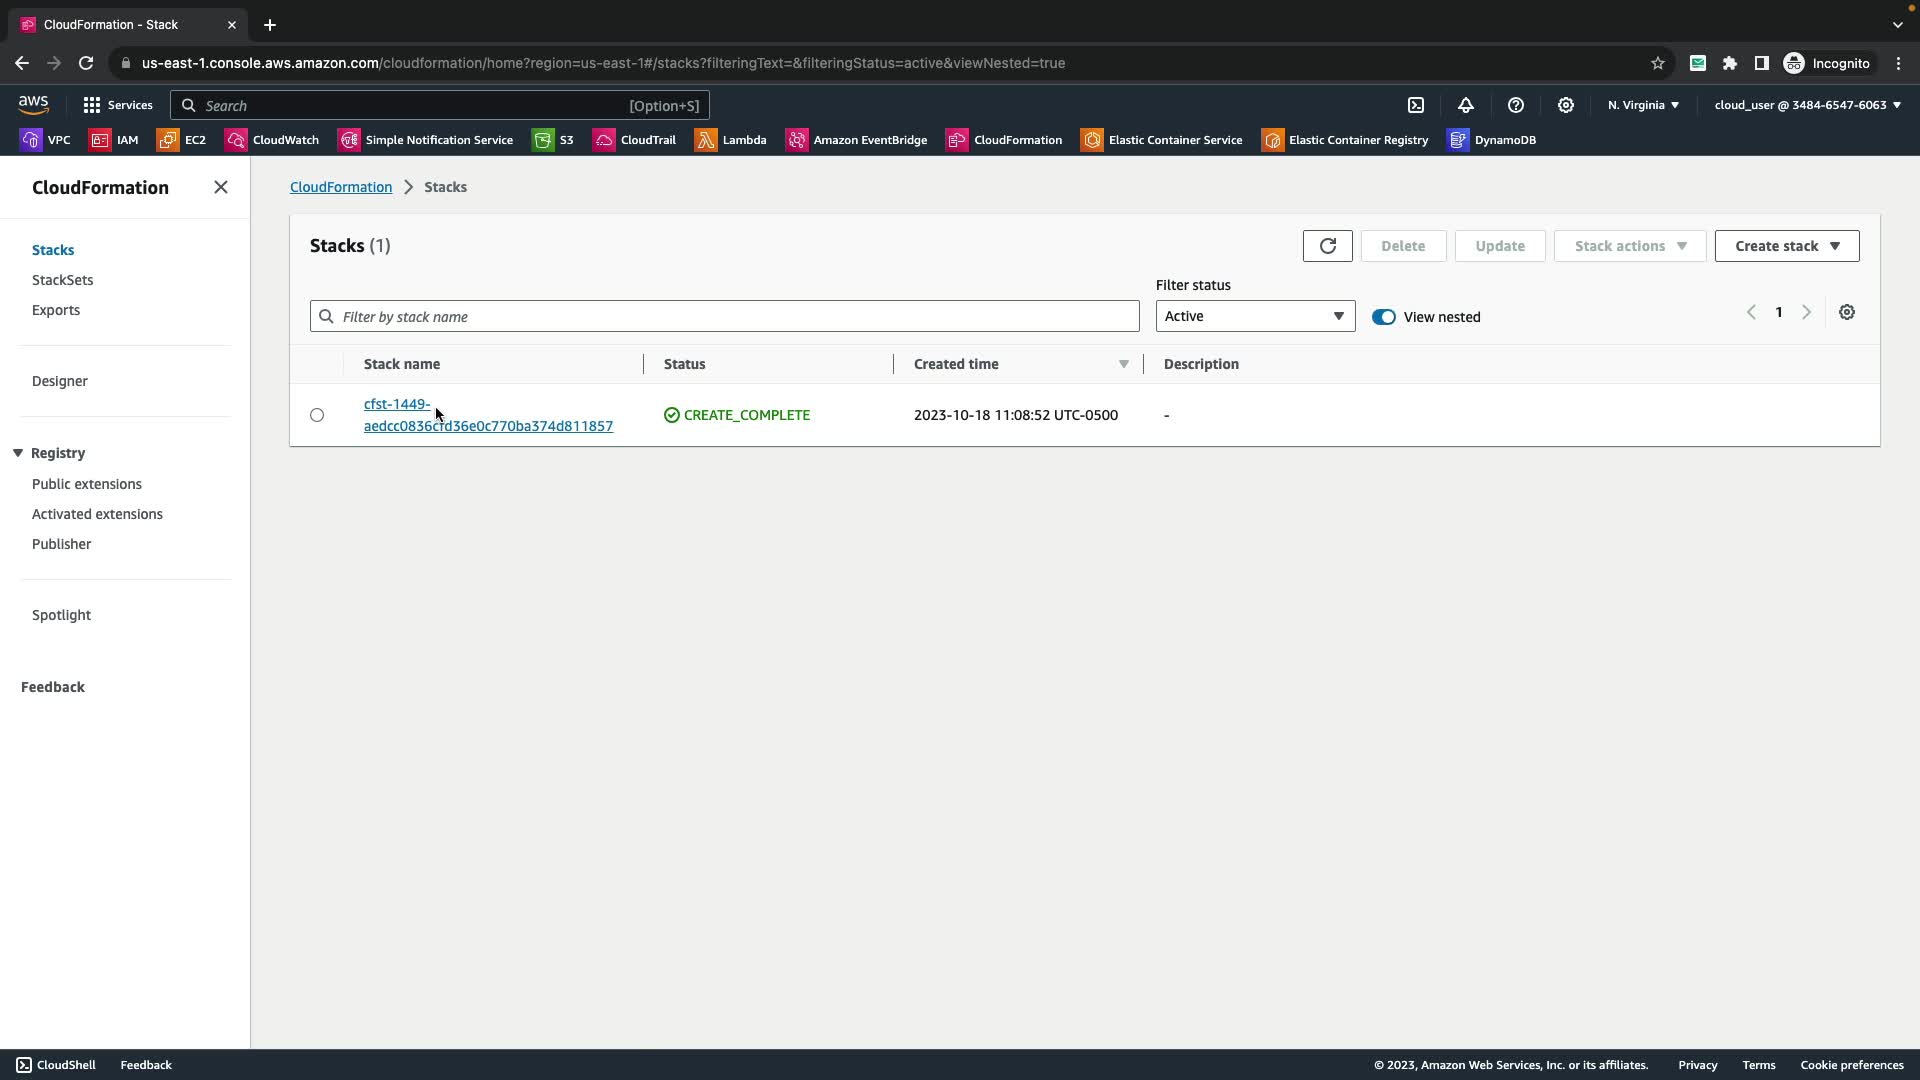Open the N. Virginia region menu
1920x1080 pixels.
click(1642, 105)
